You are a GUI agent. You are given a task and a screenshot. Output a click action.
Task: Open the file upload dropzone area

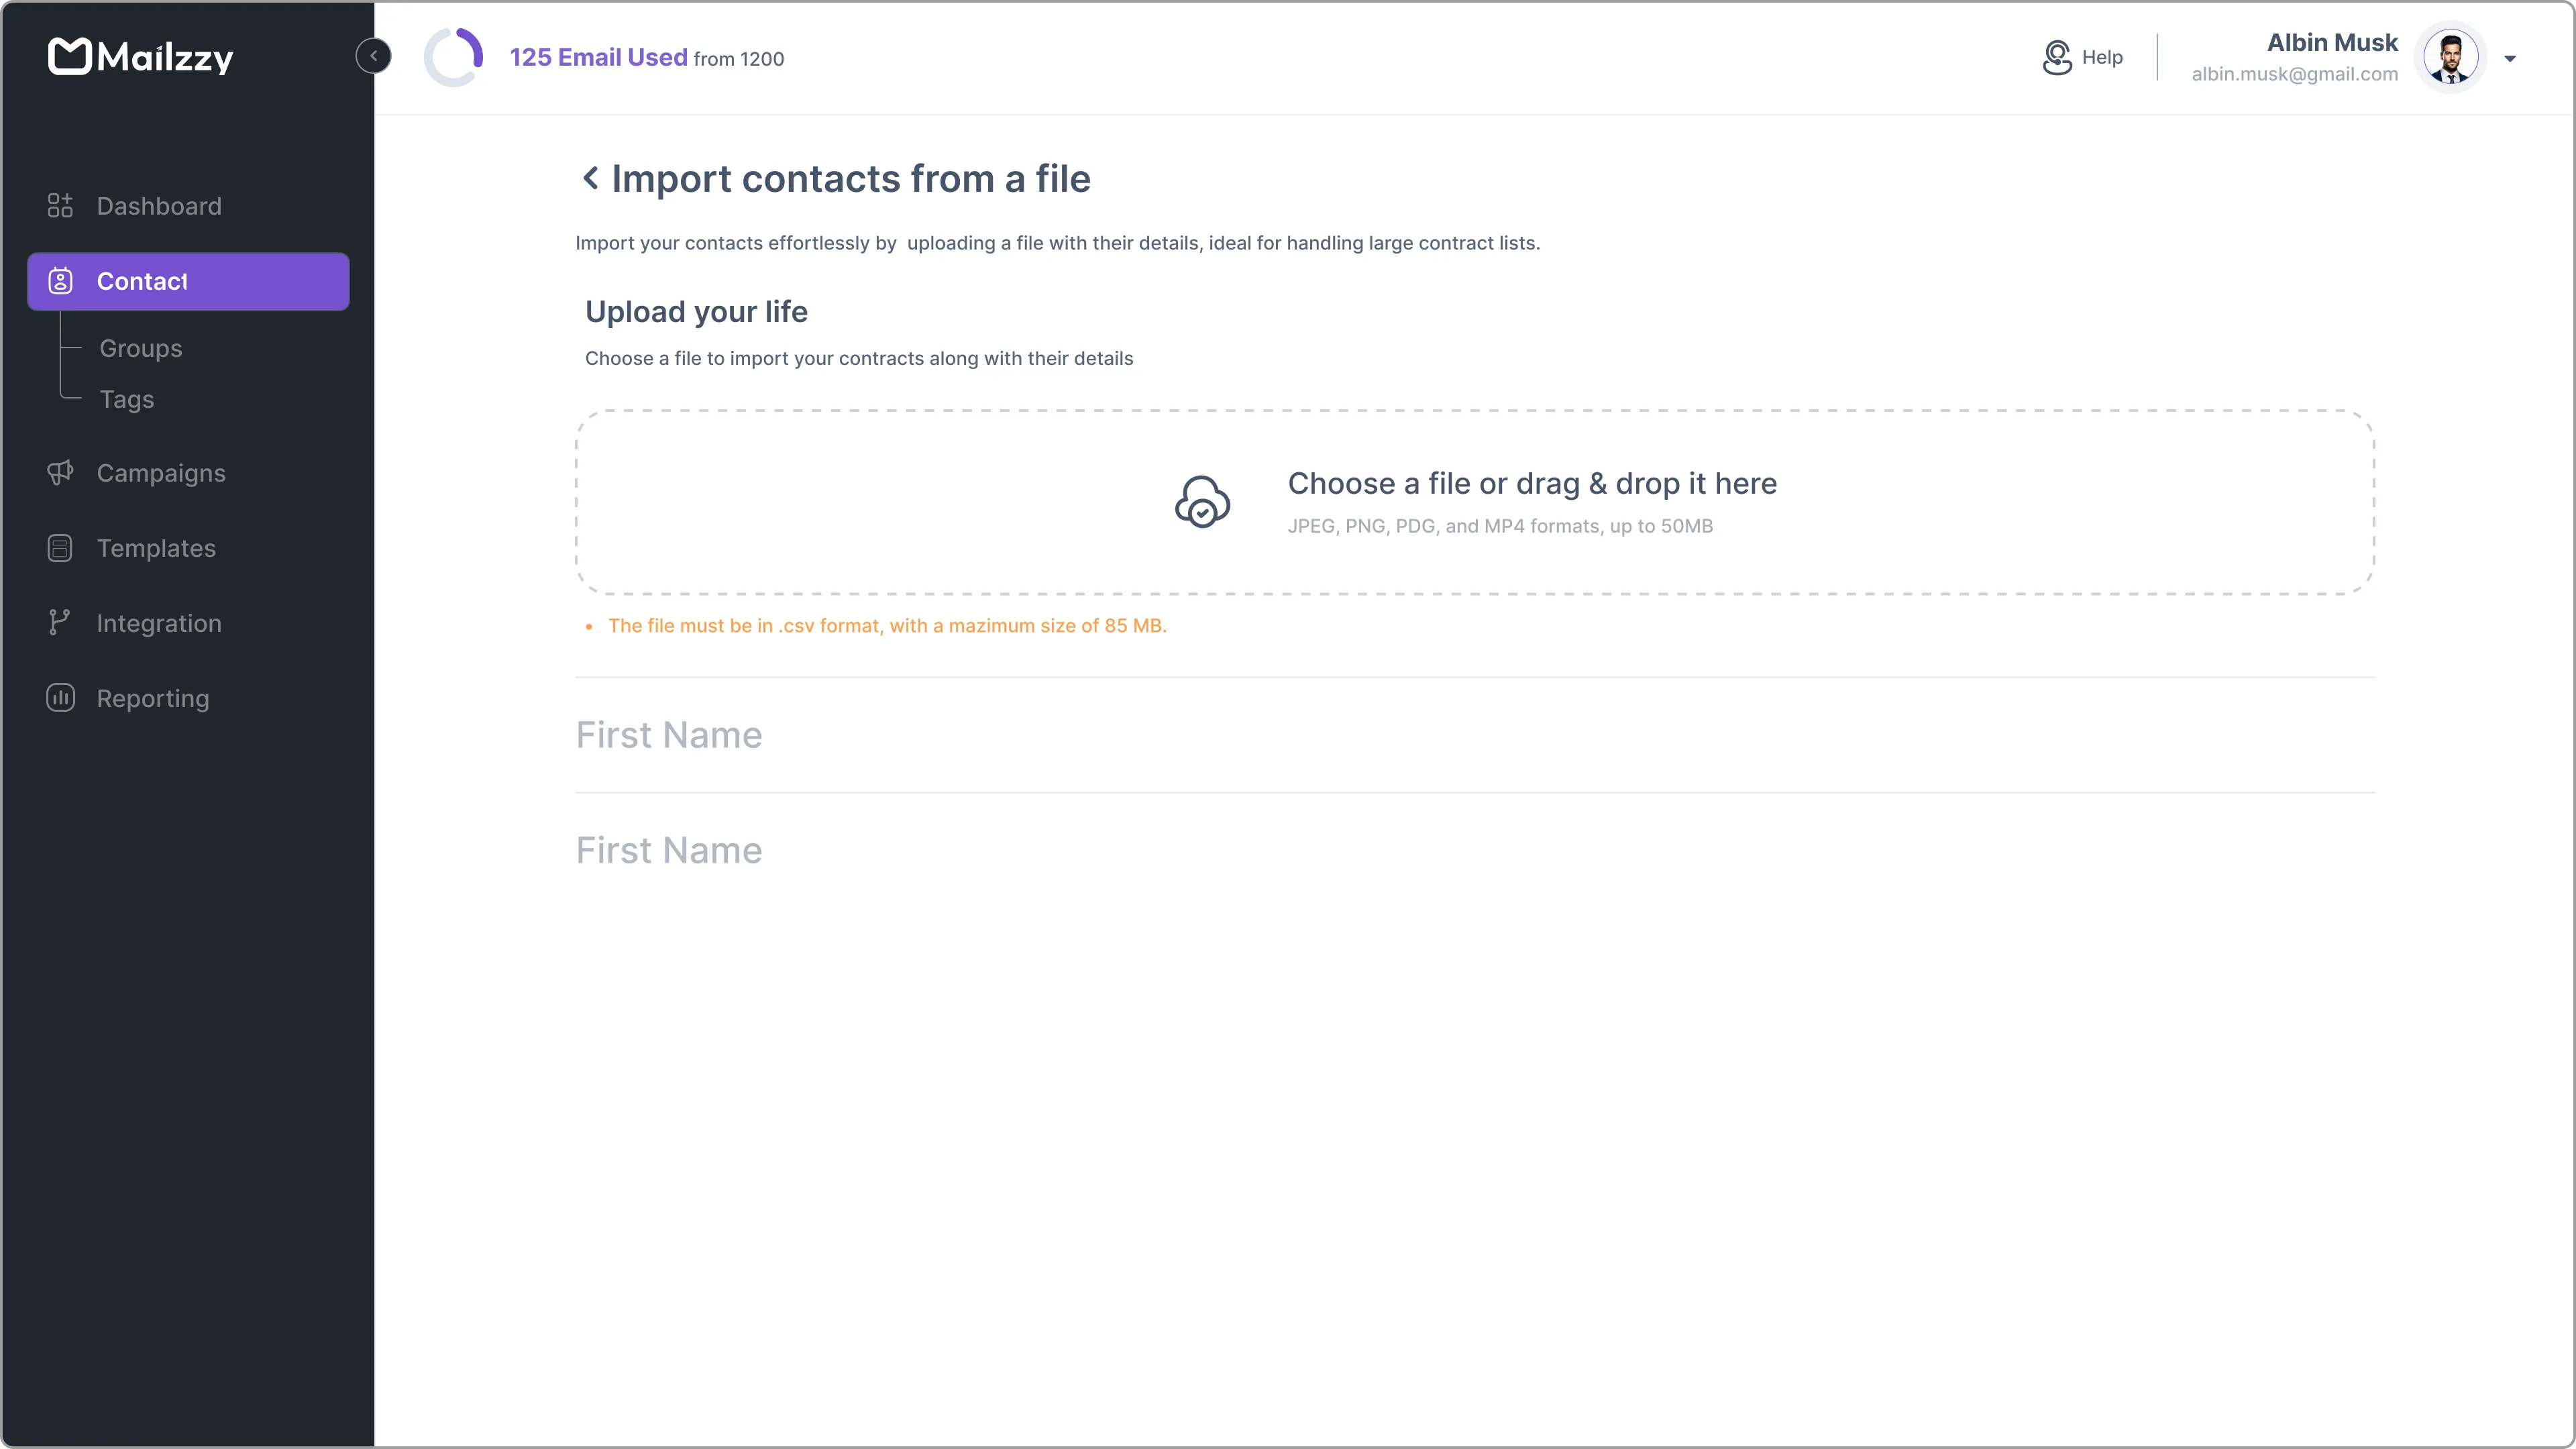coord(1475,502)
